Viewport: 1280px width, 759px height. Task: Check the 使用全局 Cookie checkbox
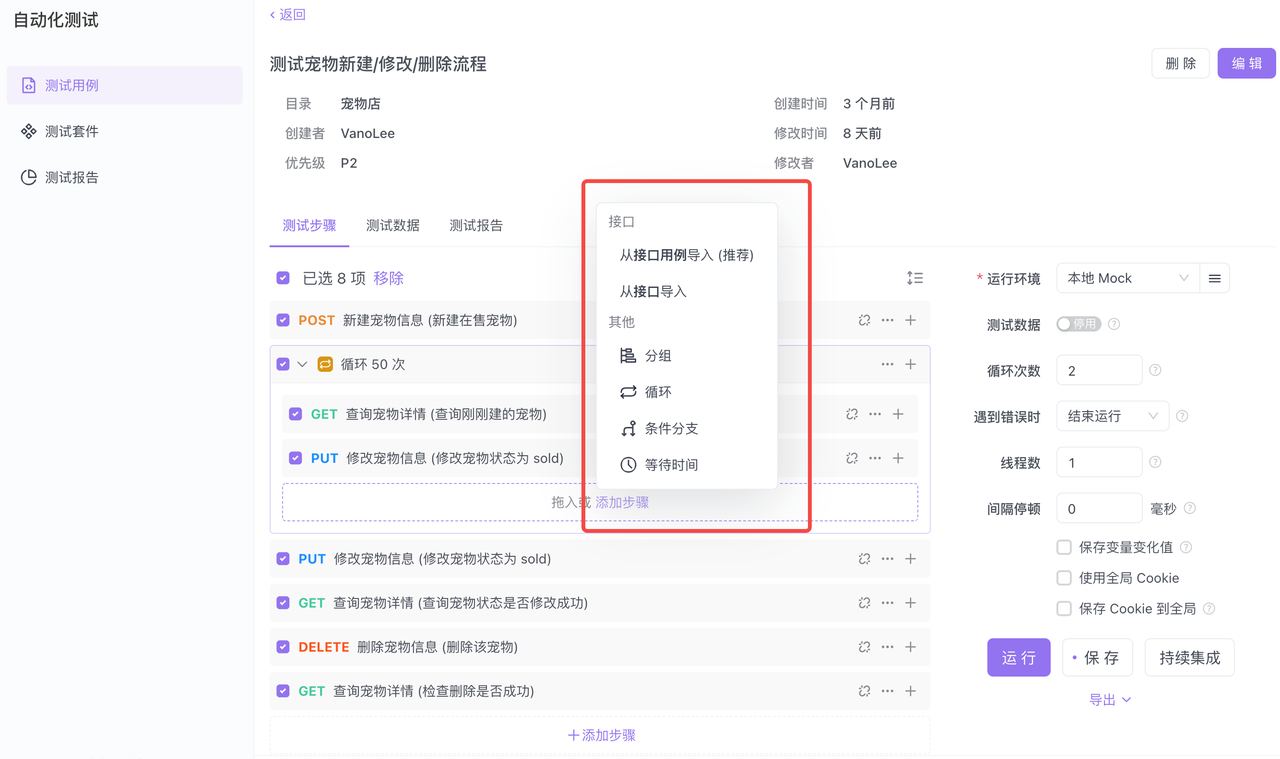[1064, 577]
